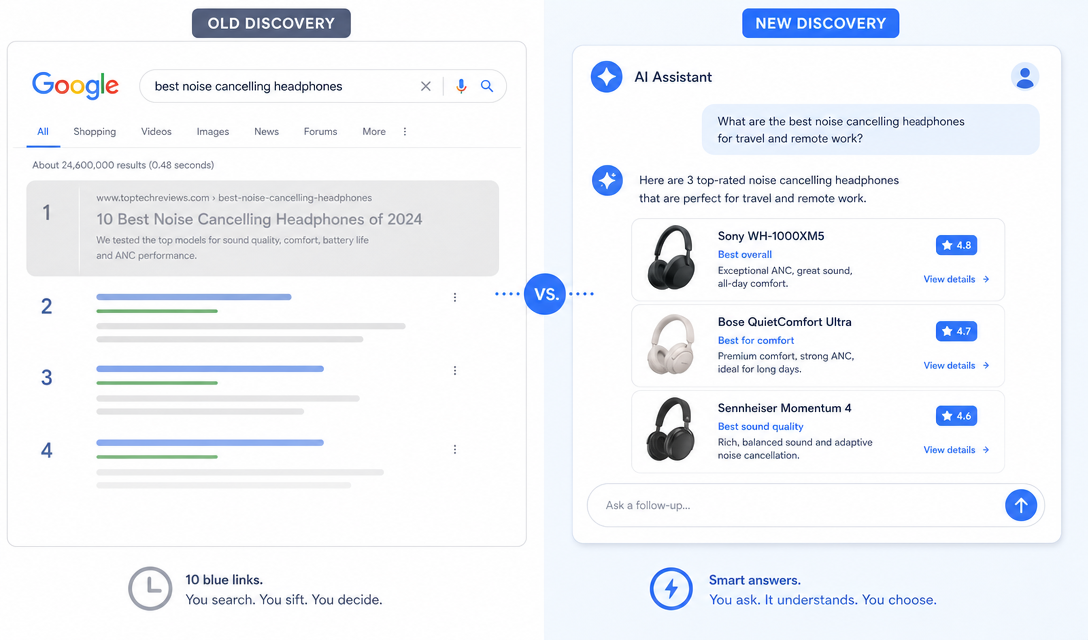This screenshot has height=640, width=1088.
Task: Click the You search. You sift. You decide. line
Action: 284,600
